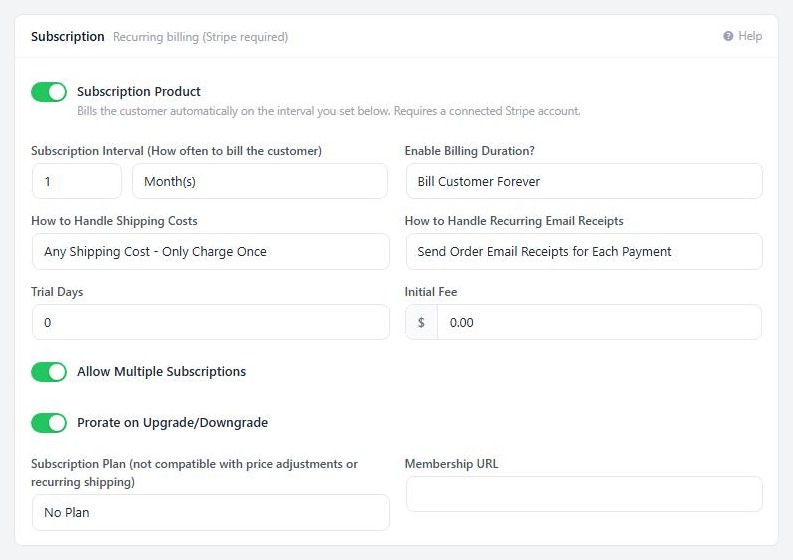Screen dimensions: 793x560
Task: Click the 'Membership URL' label
Action: 451,464
